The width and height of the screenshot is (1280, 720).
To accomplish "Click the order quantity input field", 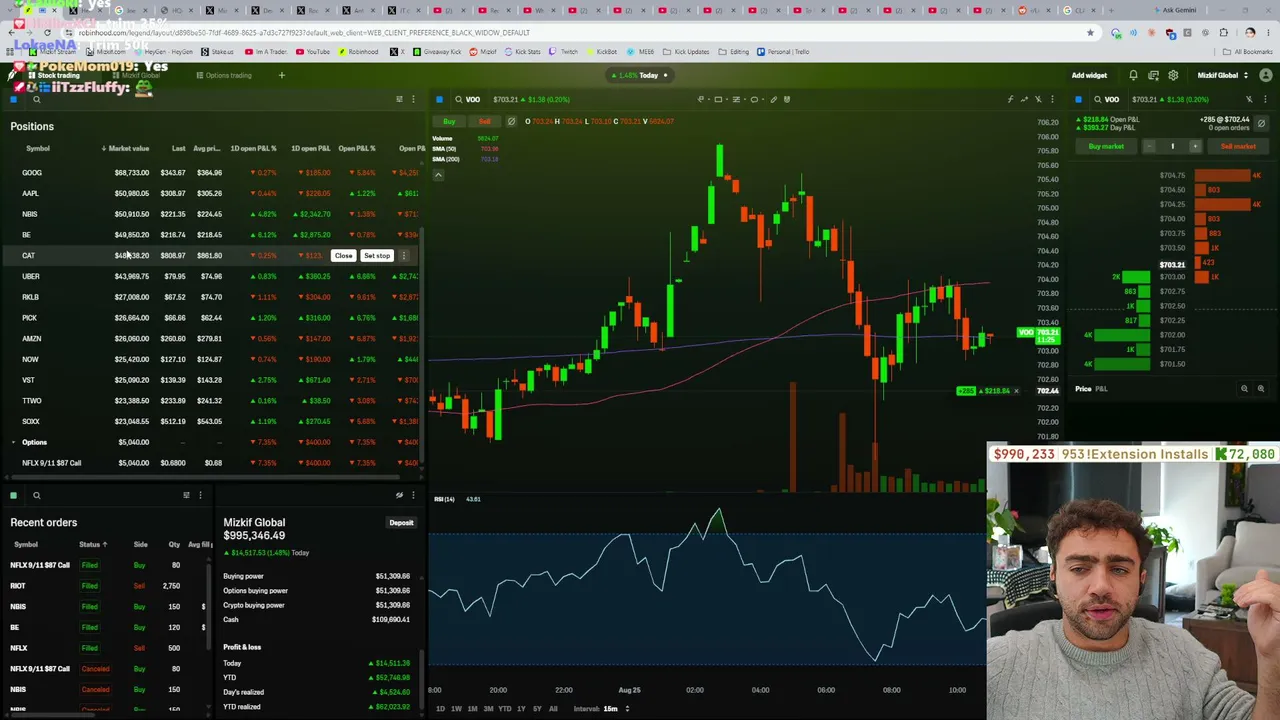I will click(1172, 146).
